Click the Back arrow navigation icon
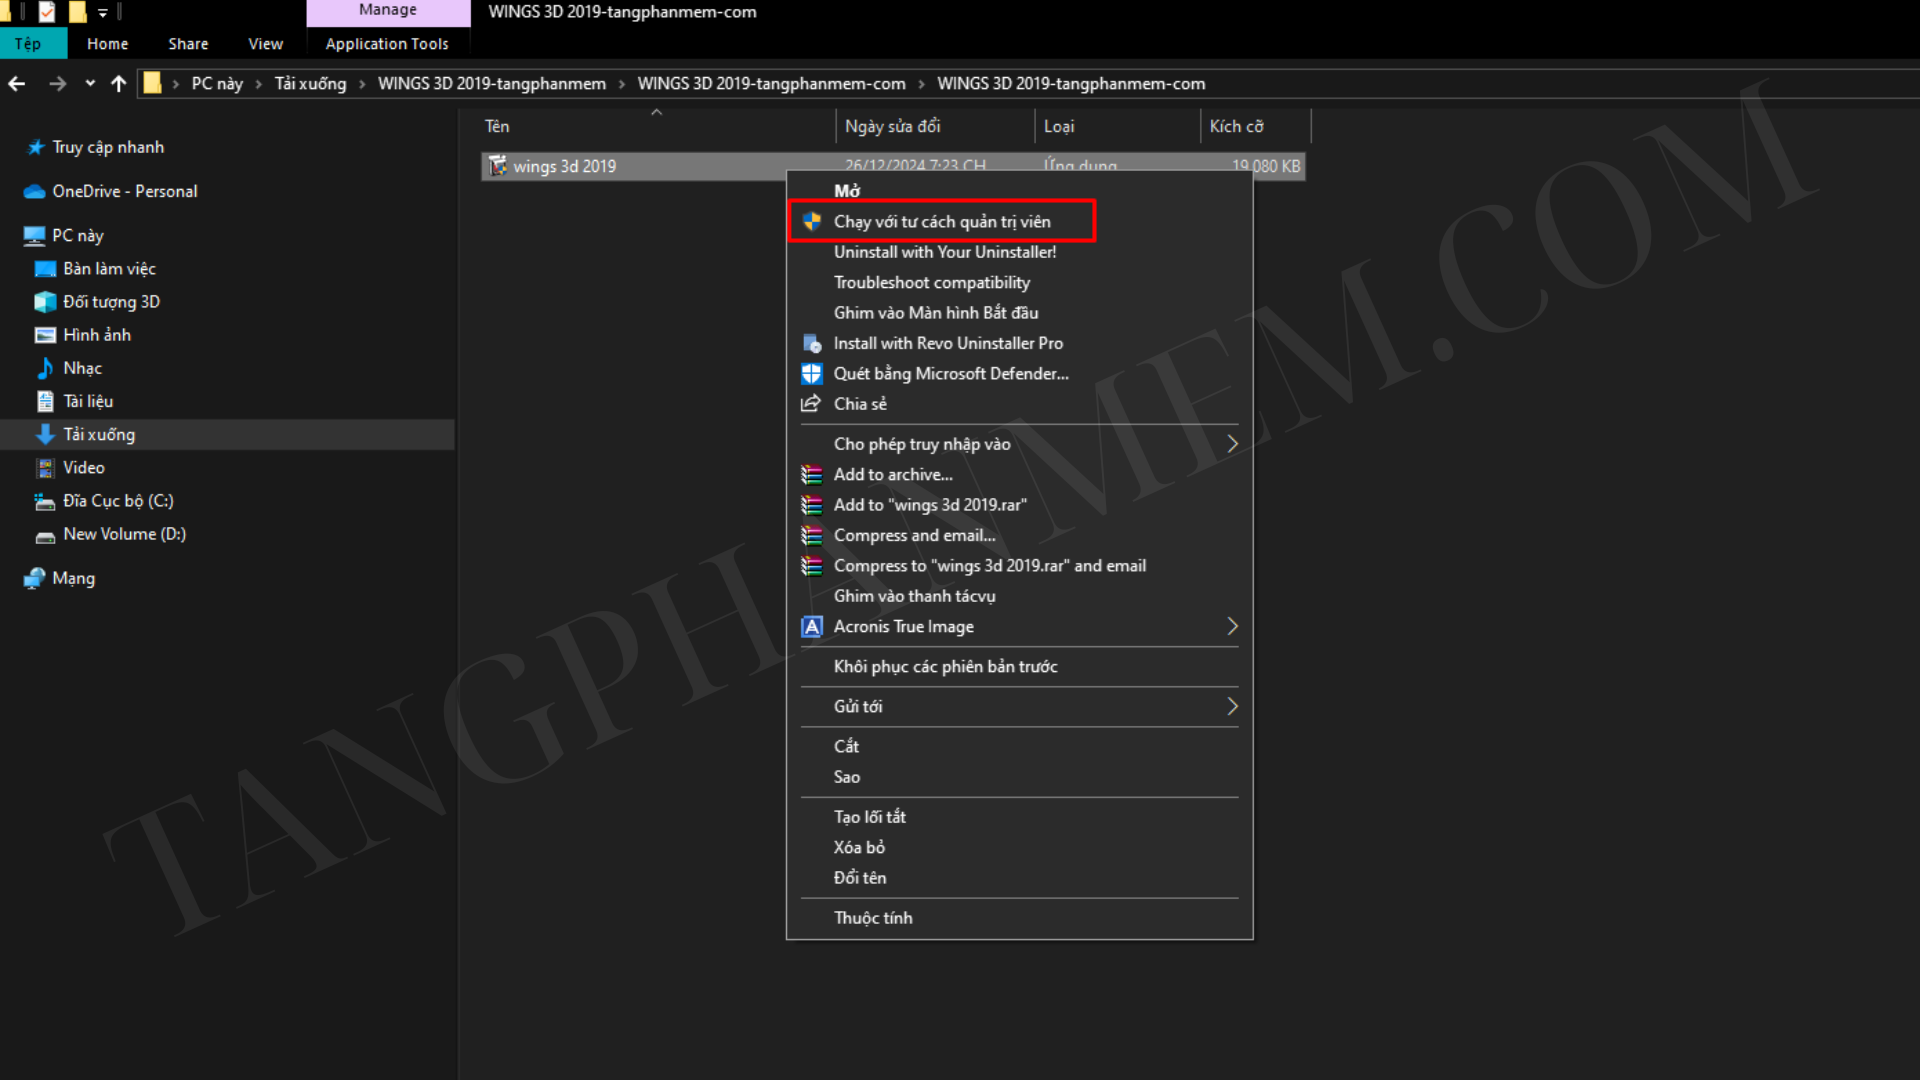The height and width of the screenshot is (1080, 1920). (x=17, y=84)
